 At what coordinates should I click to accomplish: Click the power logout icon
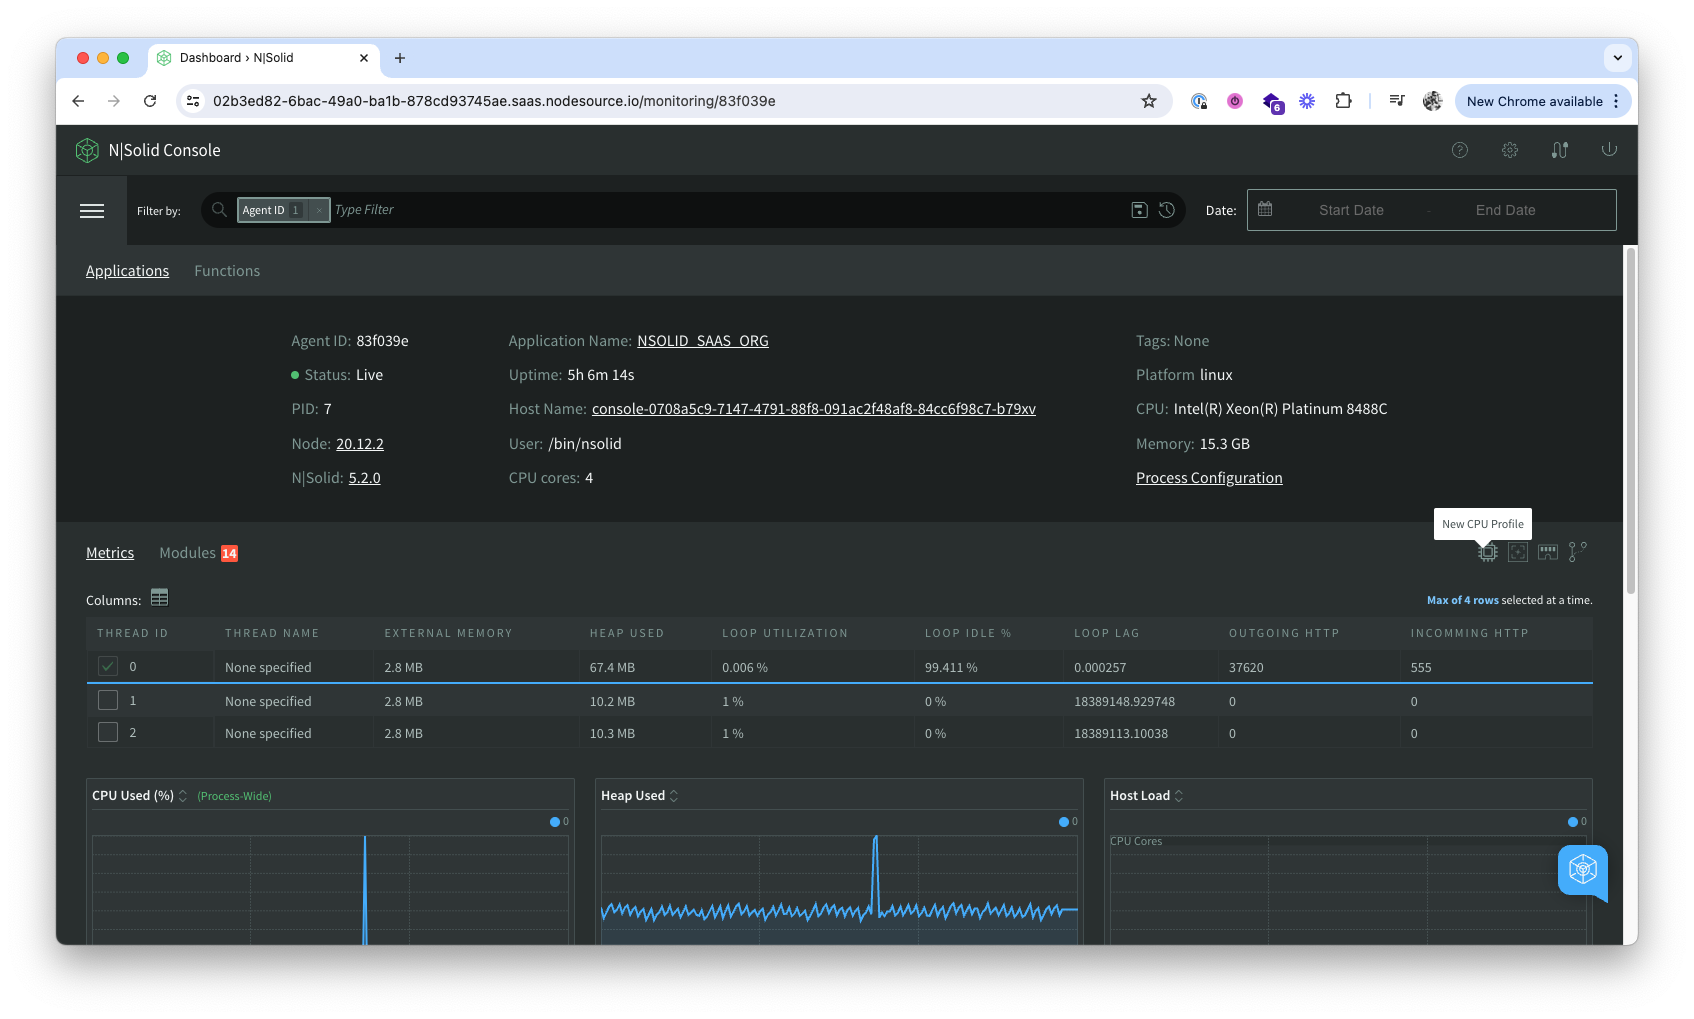click(1609, 149)
